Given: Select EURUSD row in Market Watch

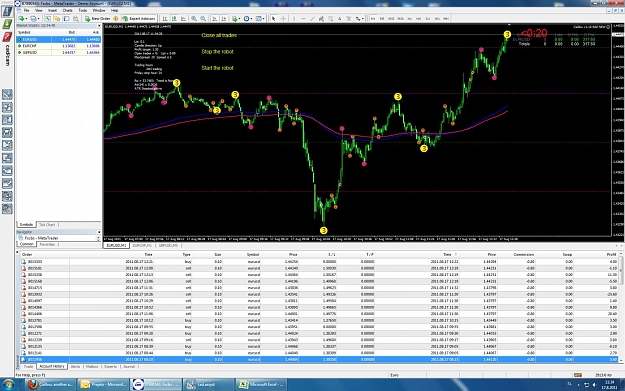Looking at the screenshot, I should 59,39.
